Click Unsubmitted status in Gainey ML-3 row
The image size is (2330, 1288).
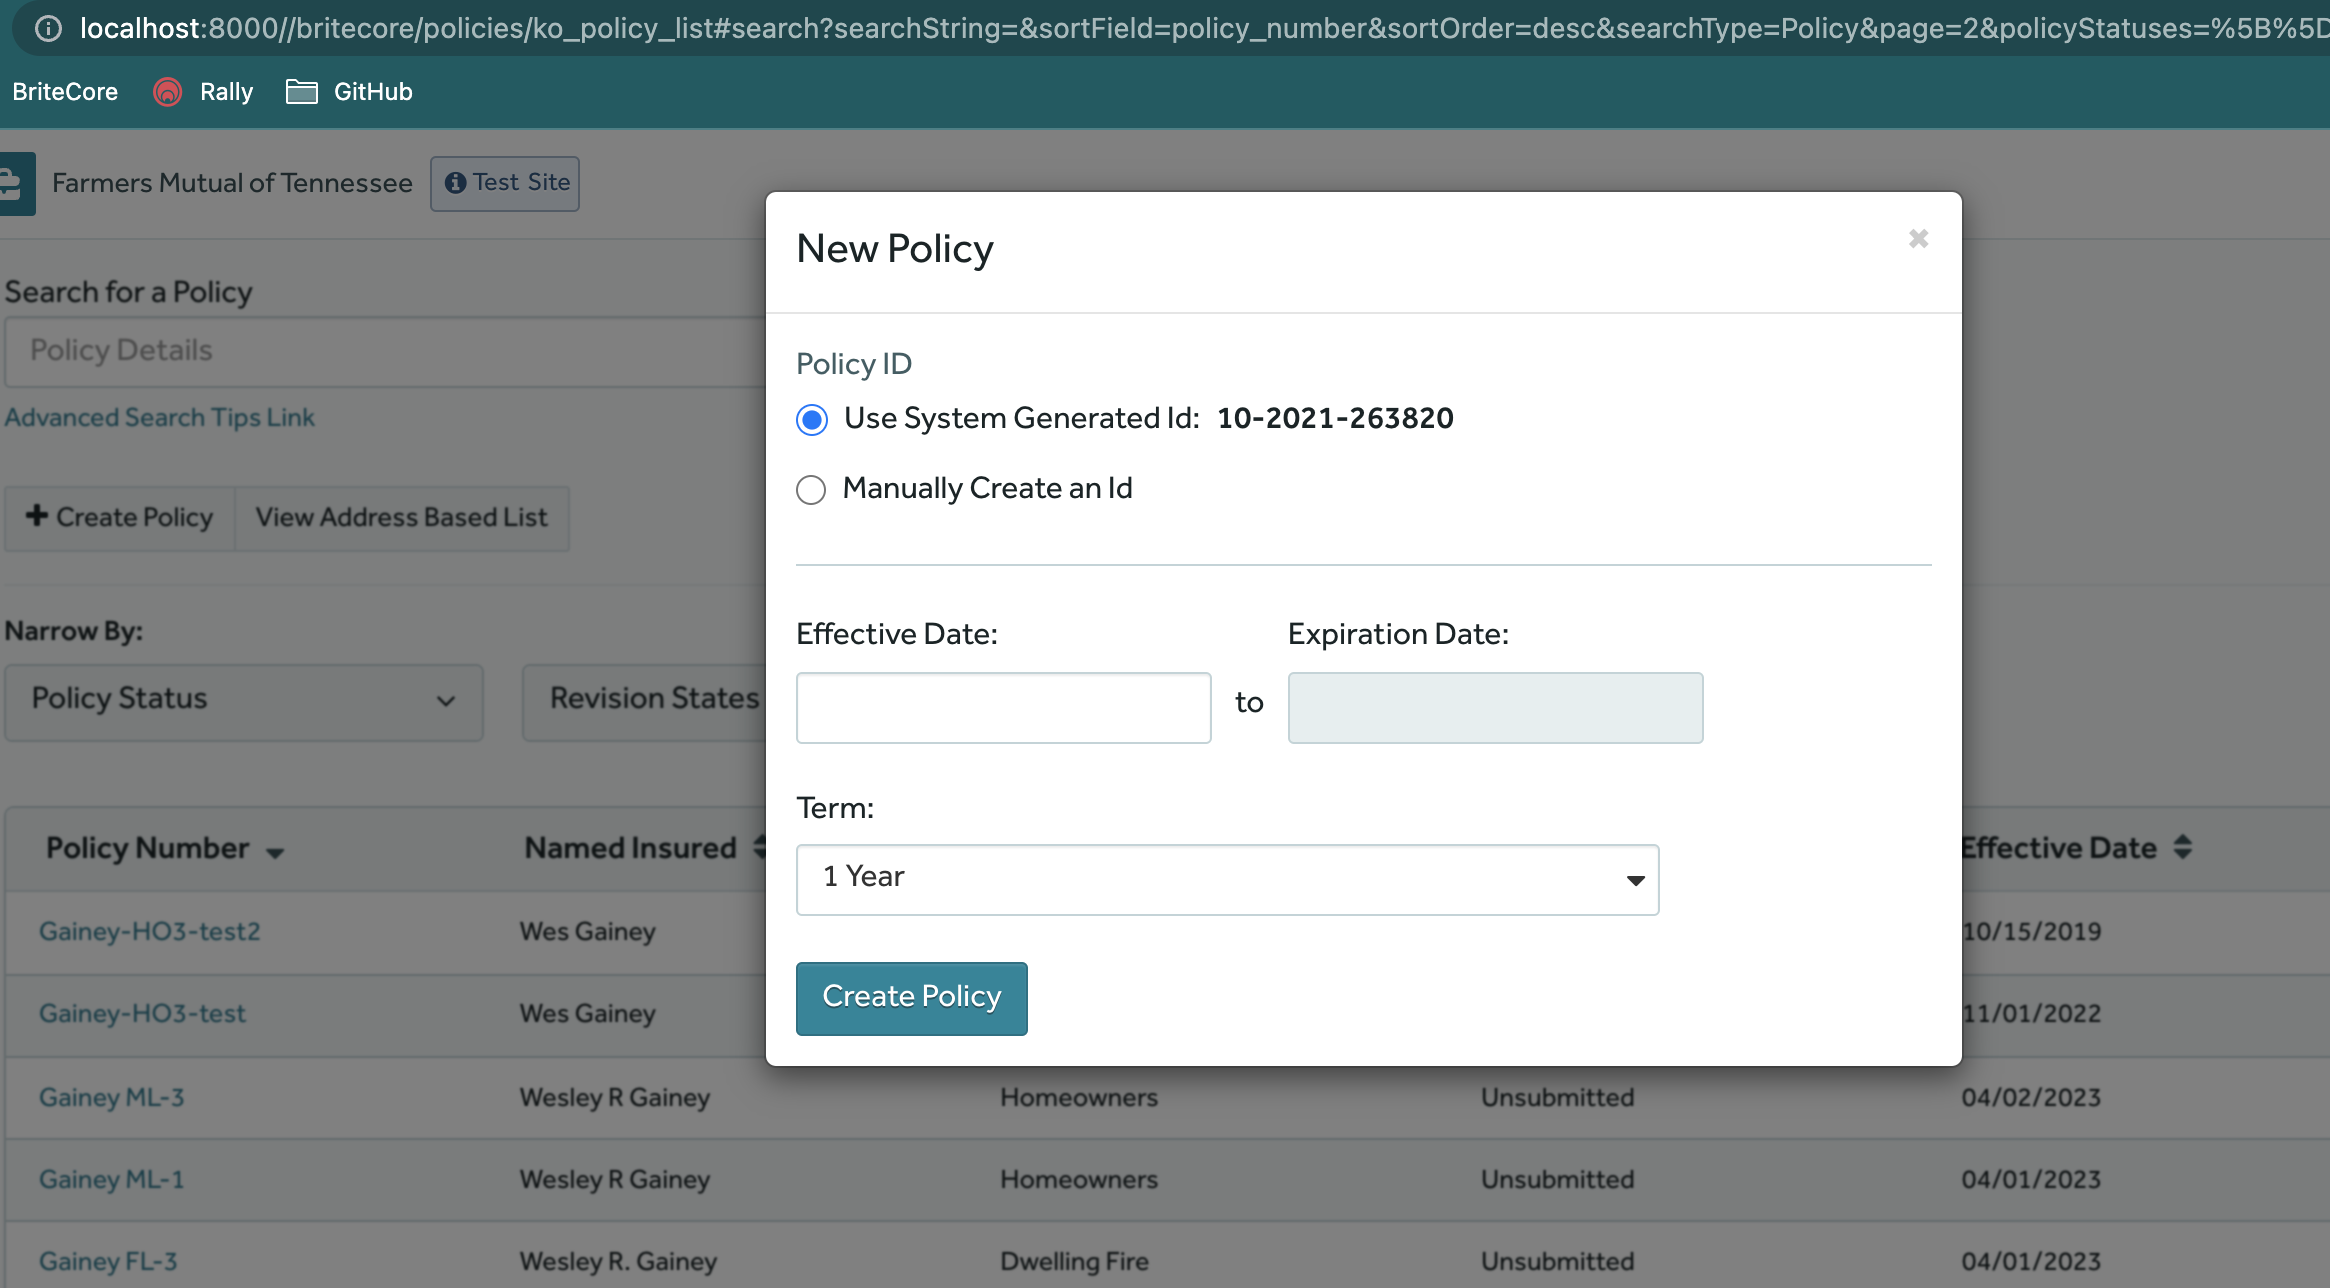pos(1558,1097)
